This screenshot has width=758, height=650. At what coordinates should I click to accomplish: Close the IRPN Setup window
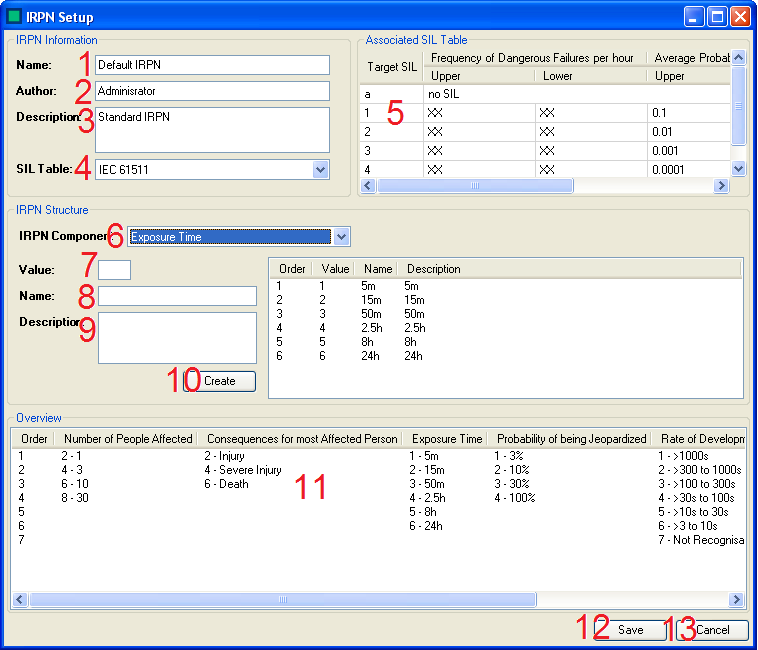click(x=740, y=17)
